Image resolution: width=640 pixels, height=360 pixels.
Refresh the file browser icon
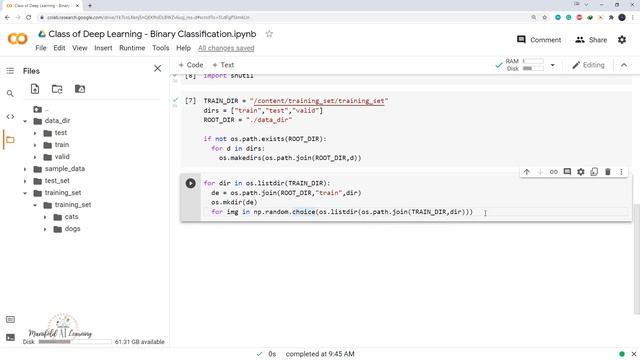pos(57,89)
